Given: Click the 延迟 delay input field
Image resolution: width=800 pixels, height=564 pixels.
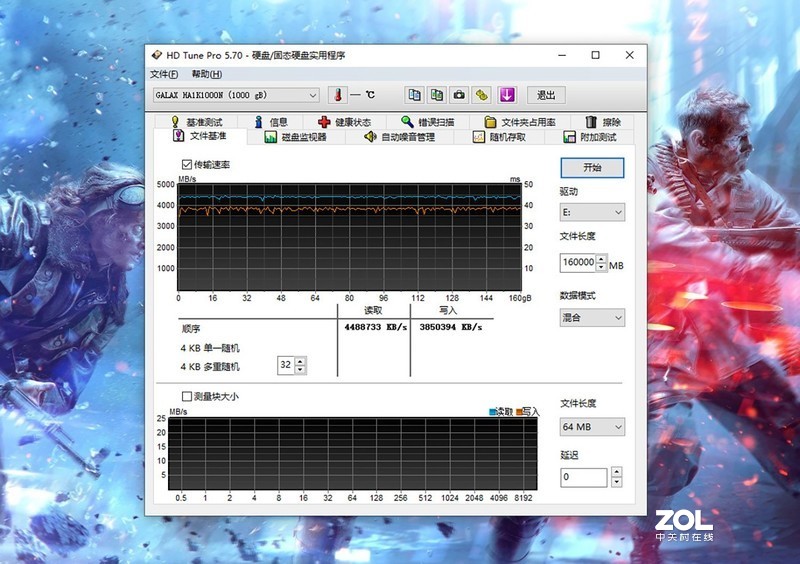Looking at the screenshot, I should point(584,477).
